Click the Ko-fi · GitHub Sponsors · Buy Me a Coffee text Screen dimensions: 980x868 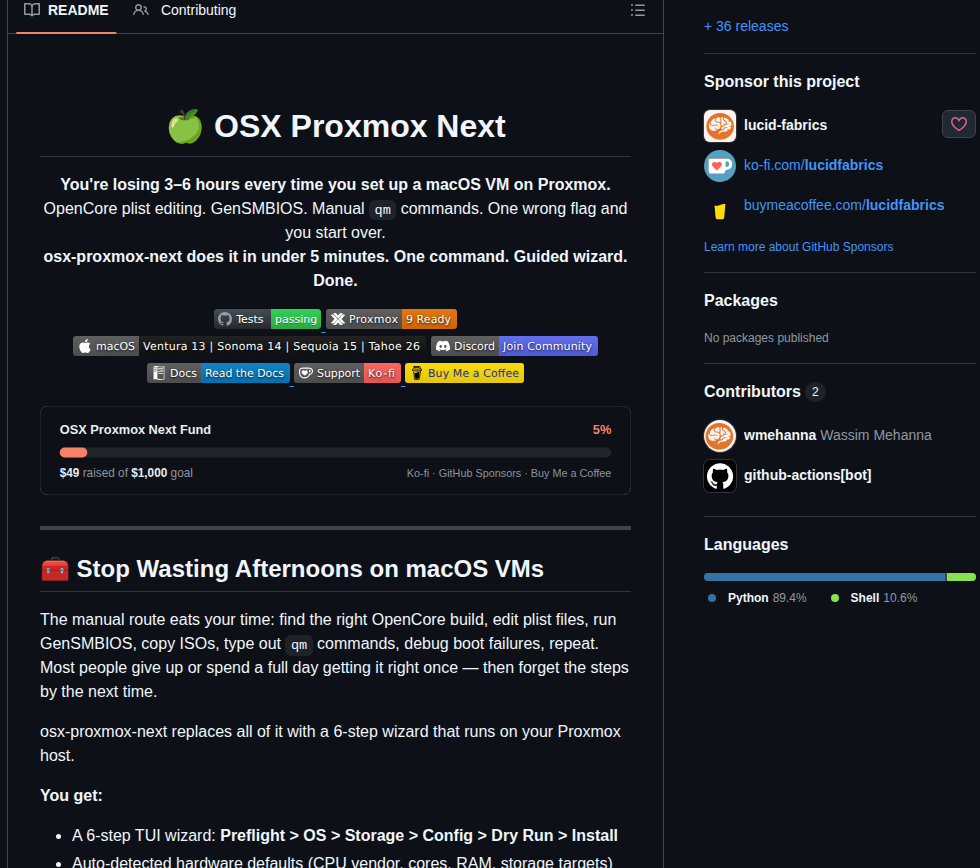pos(509,473)
